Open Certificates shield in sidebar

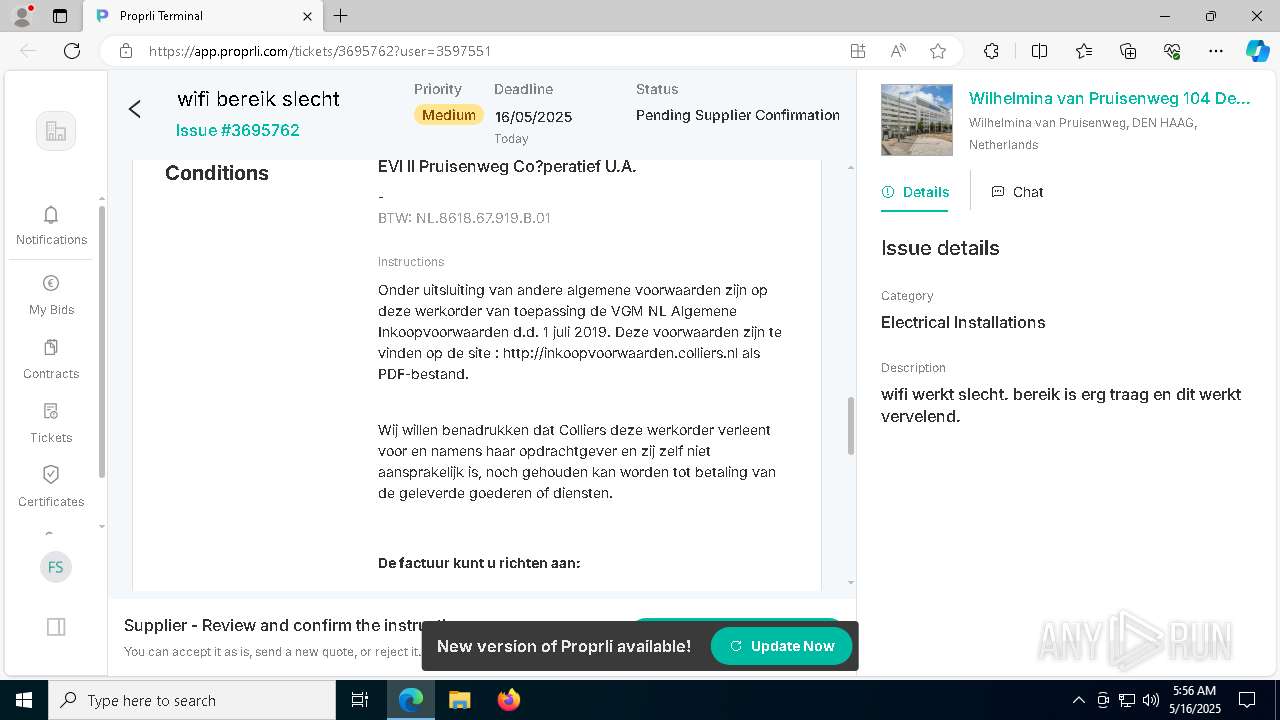pyautogui.click(x=51, y=487)
